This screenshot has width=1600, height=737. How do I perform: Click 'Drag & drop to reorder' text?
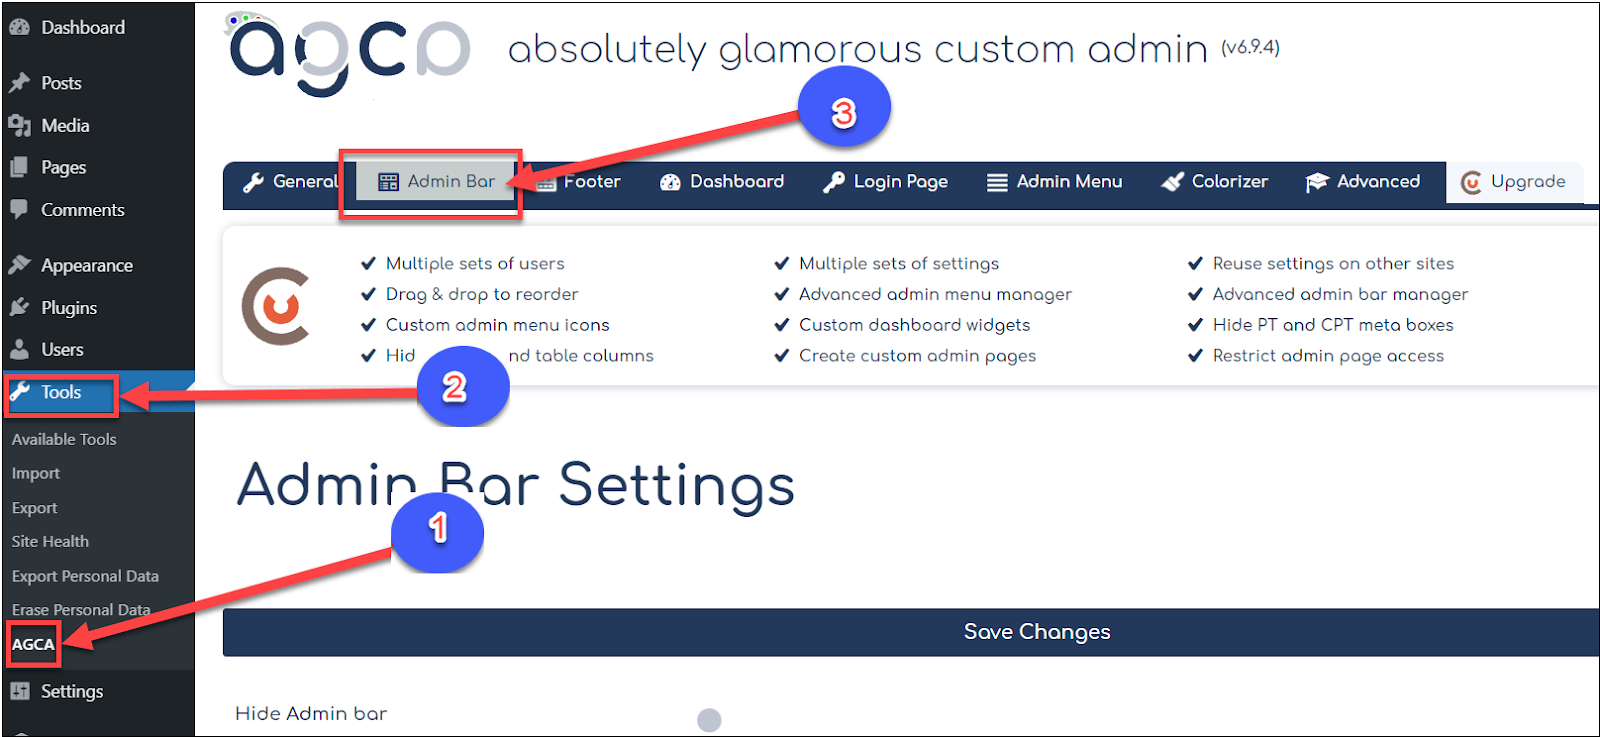point(482,294)
